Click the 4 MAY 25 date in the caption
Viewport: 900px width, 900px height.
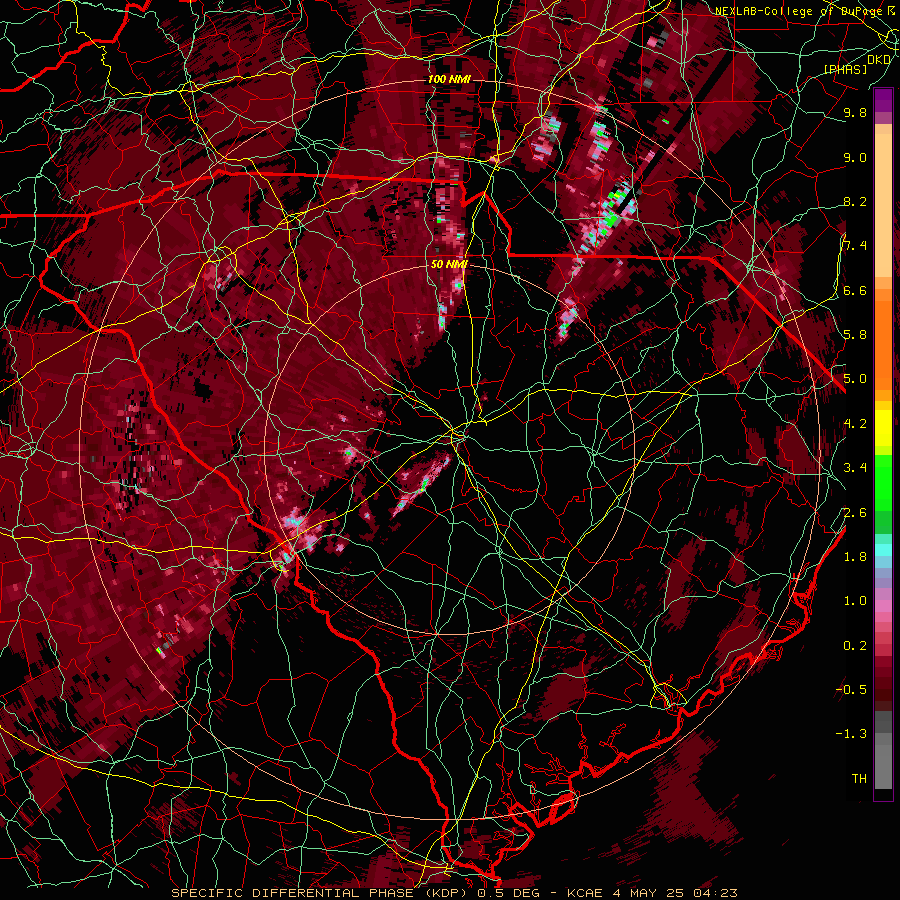648,893
